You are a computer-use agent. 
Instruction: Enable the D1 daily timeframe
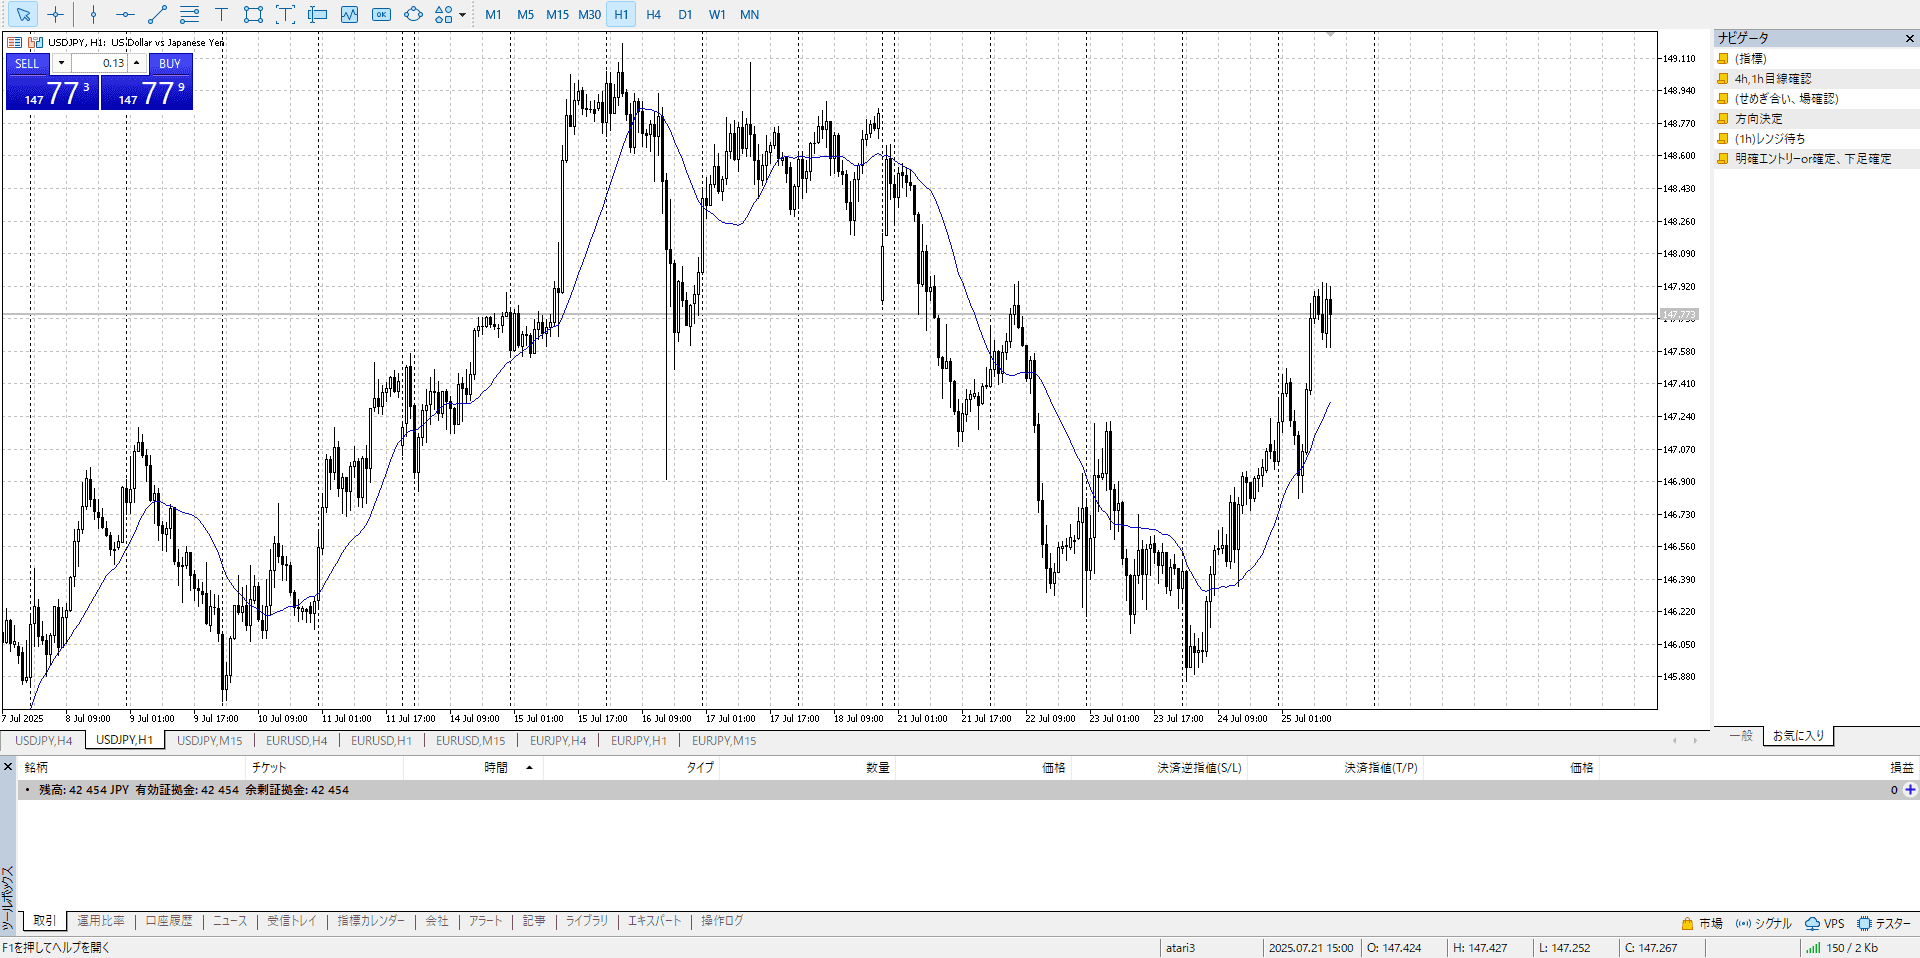click(685, 15)
